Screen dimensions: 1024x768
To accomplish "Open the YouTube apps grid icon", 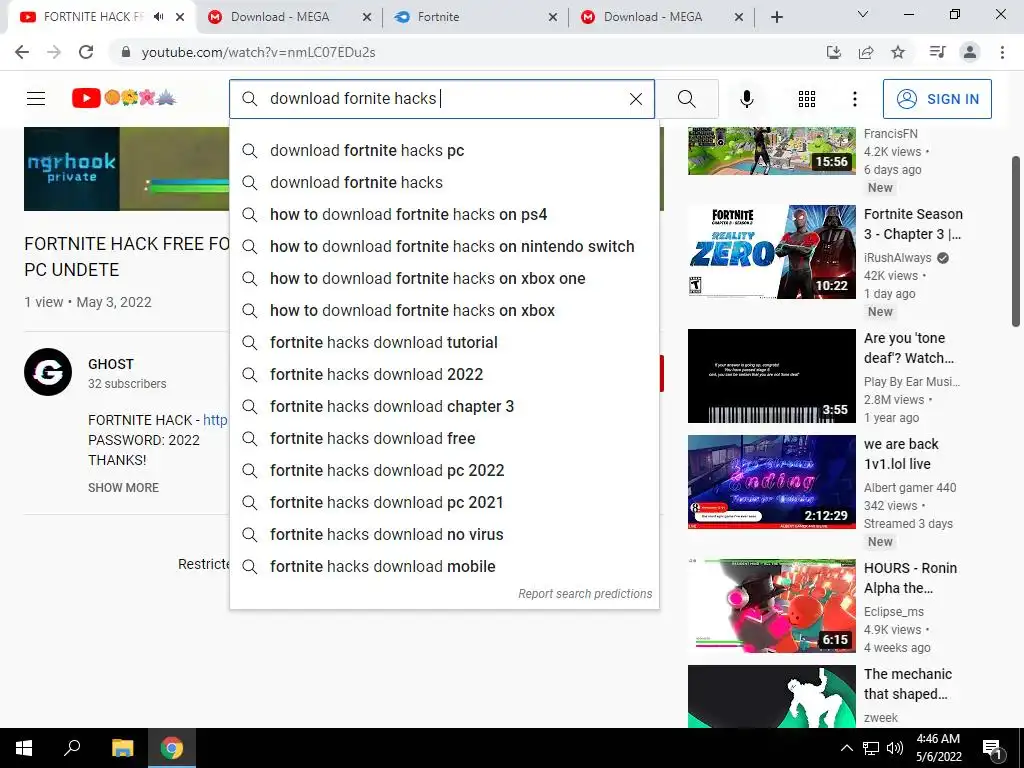I will pos(807,99).
